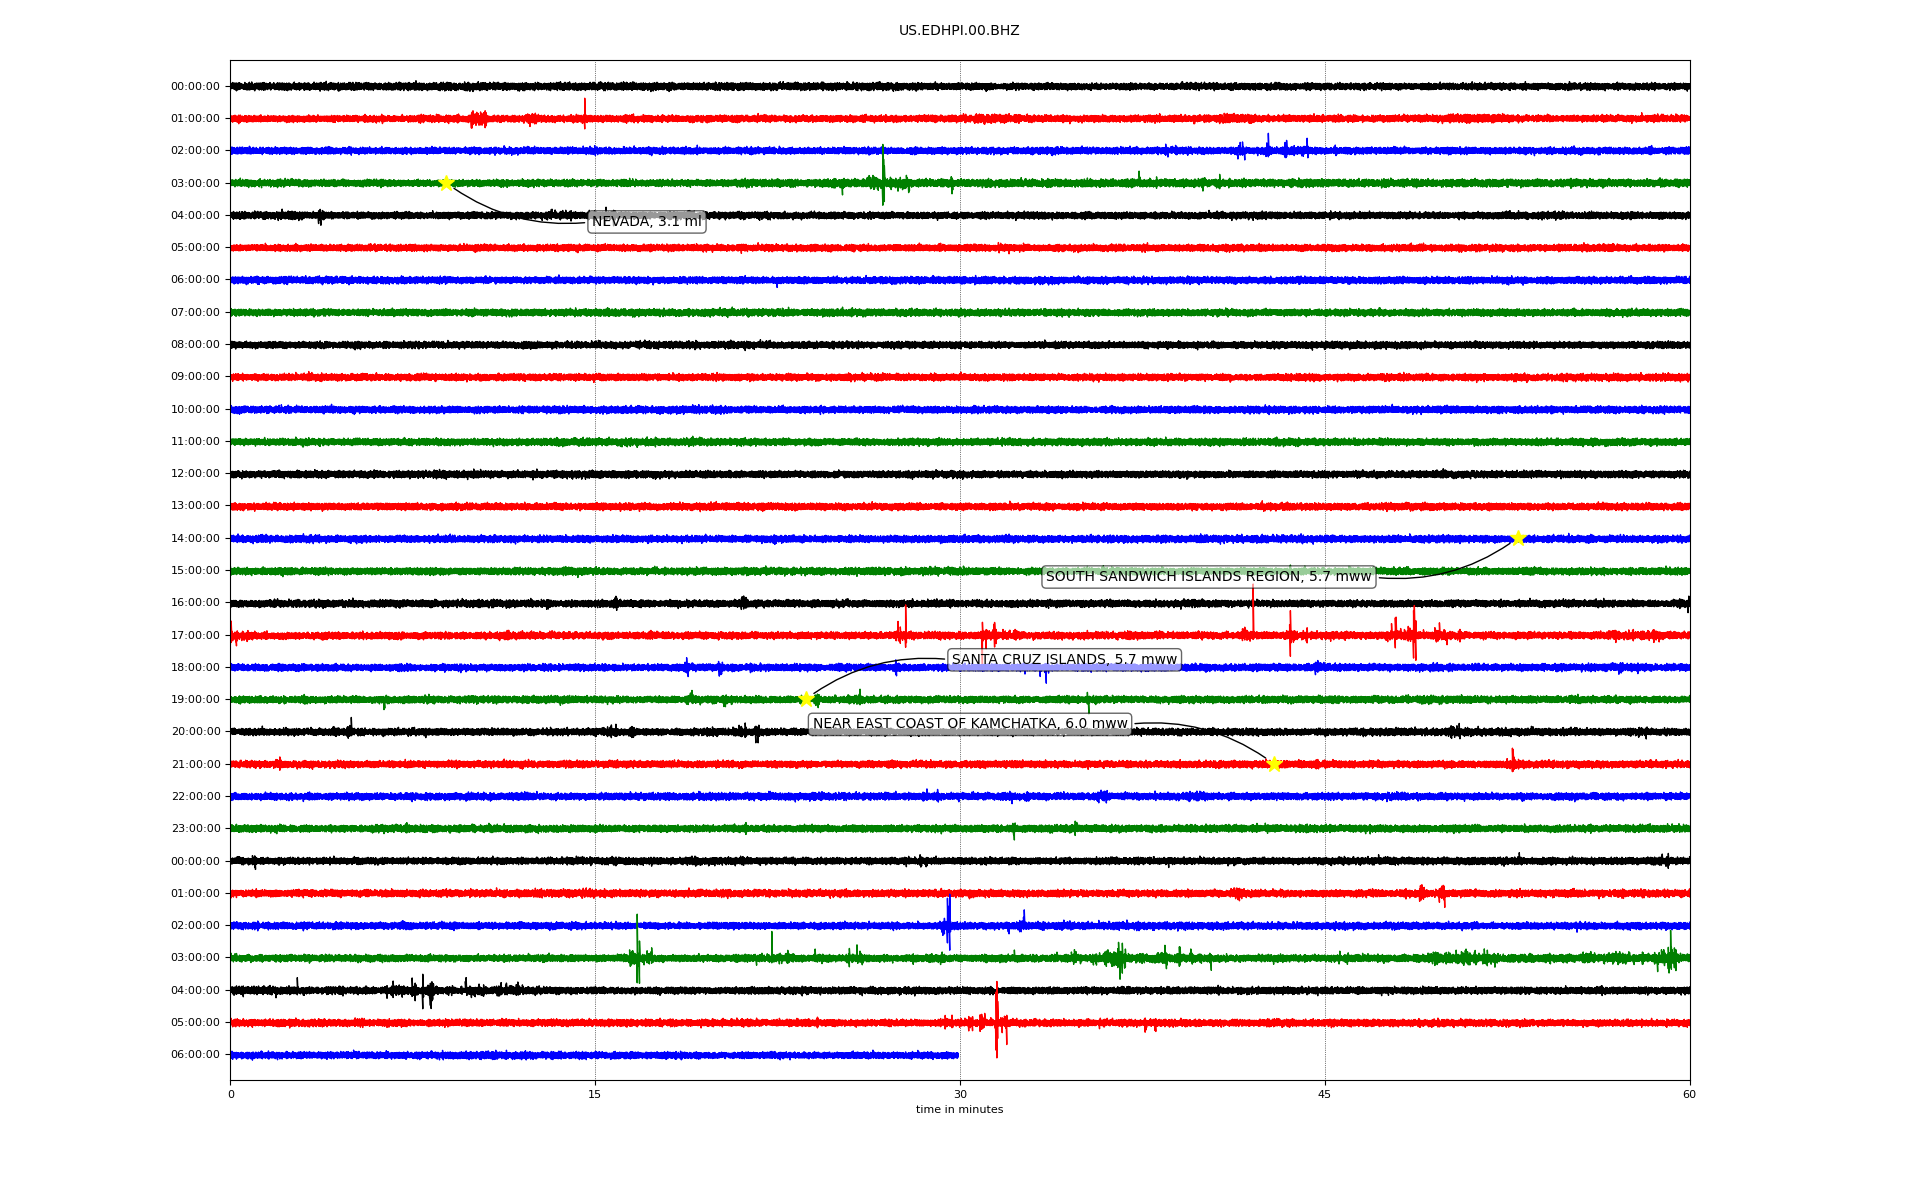Click the Nevada earthquake star marker
This screenshot has width=1920, height=1200.
tap(446, 183)
